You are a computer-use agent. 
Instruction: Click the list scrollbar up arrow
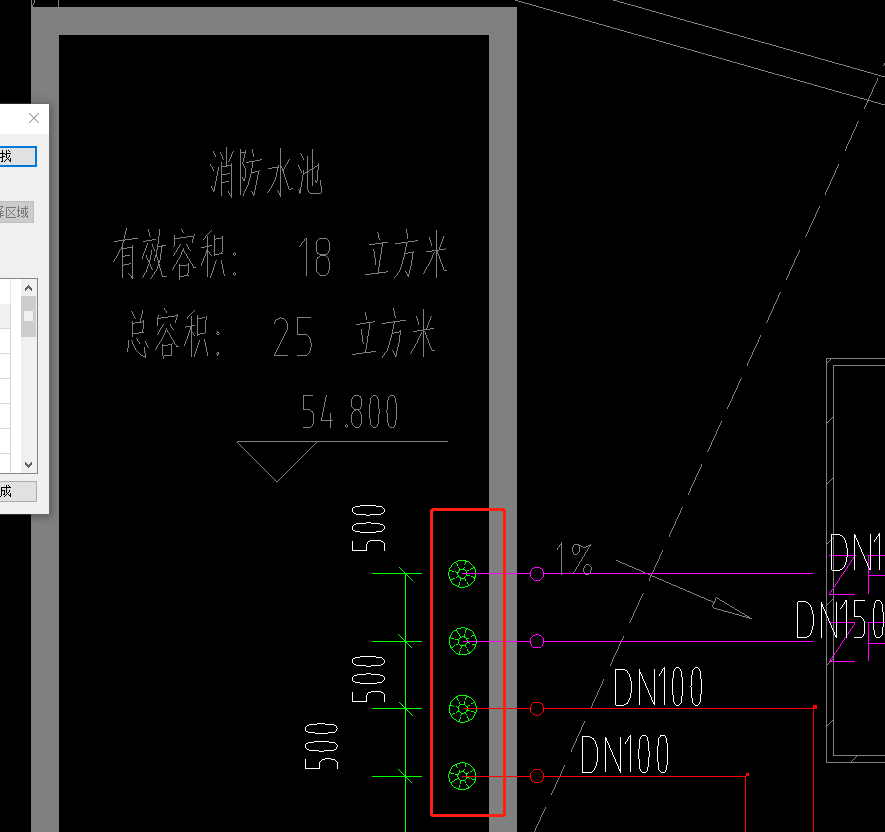pyautogui.click(x=29, y=288)
